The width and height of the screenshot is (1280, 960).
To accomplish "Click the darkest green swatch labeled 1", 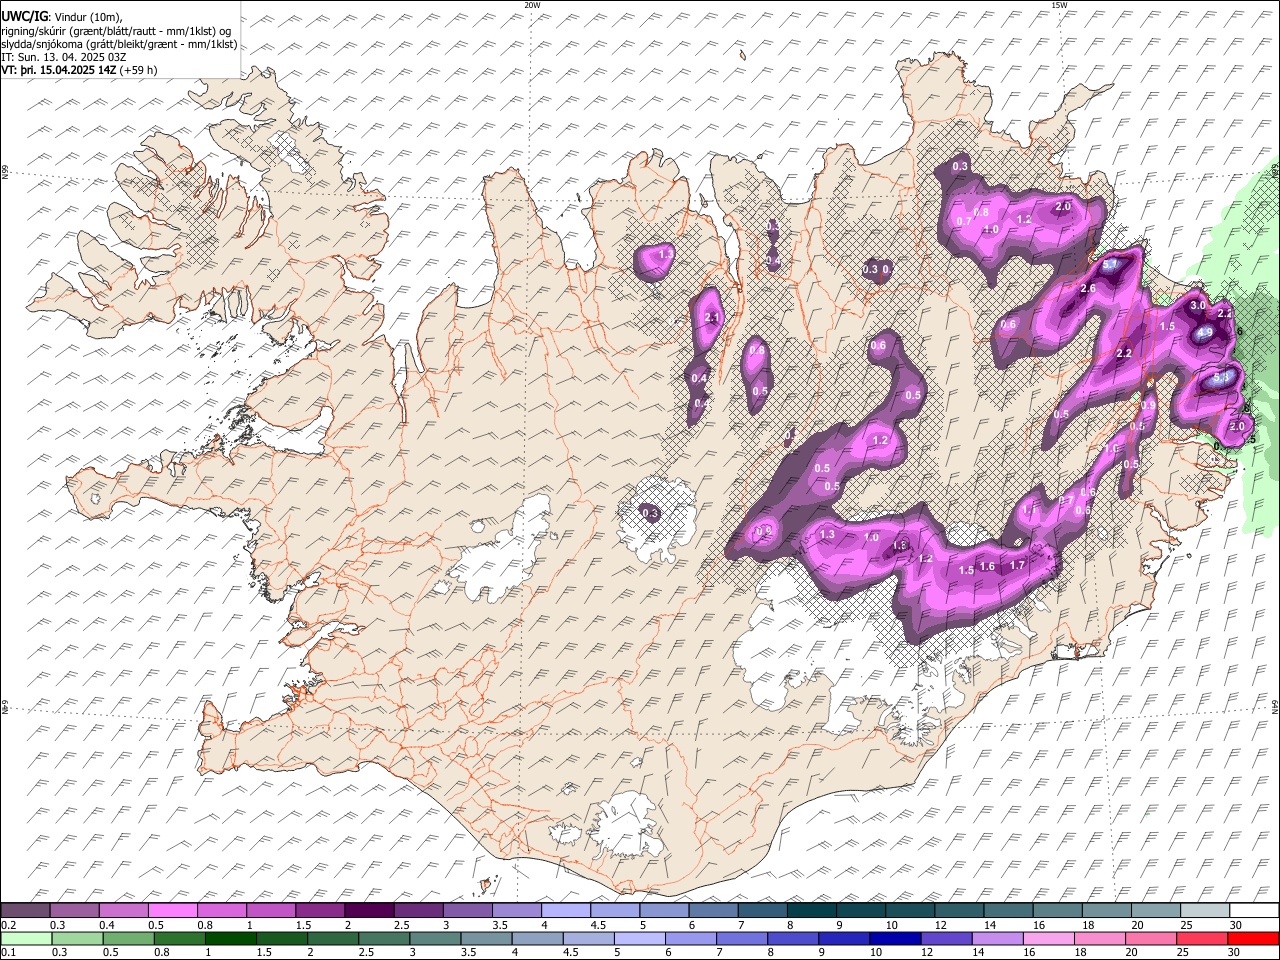I will tap(231, 938).
